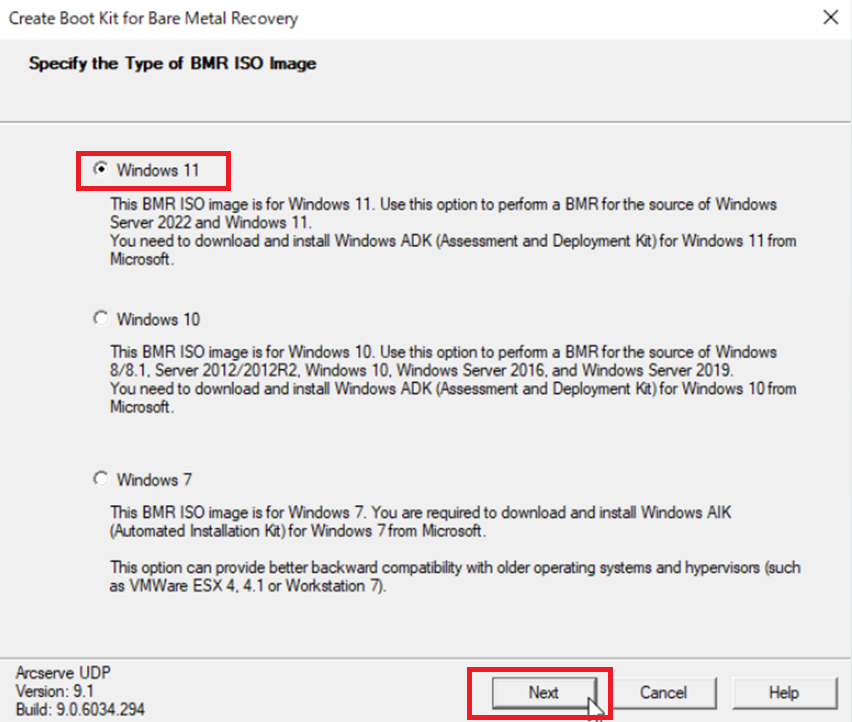
Task: Cancel the boot kit wizard
Action: coord(663,693)
